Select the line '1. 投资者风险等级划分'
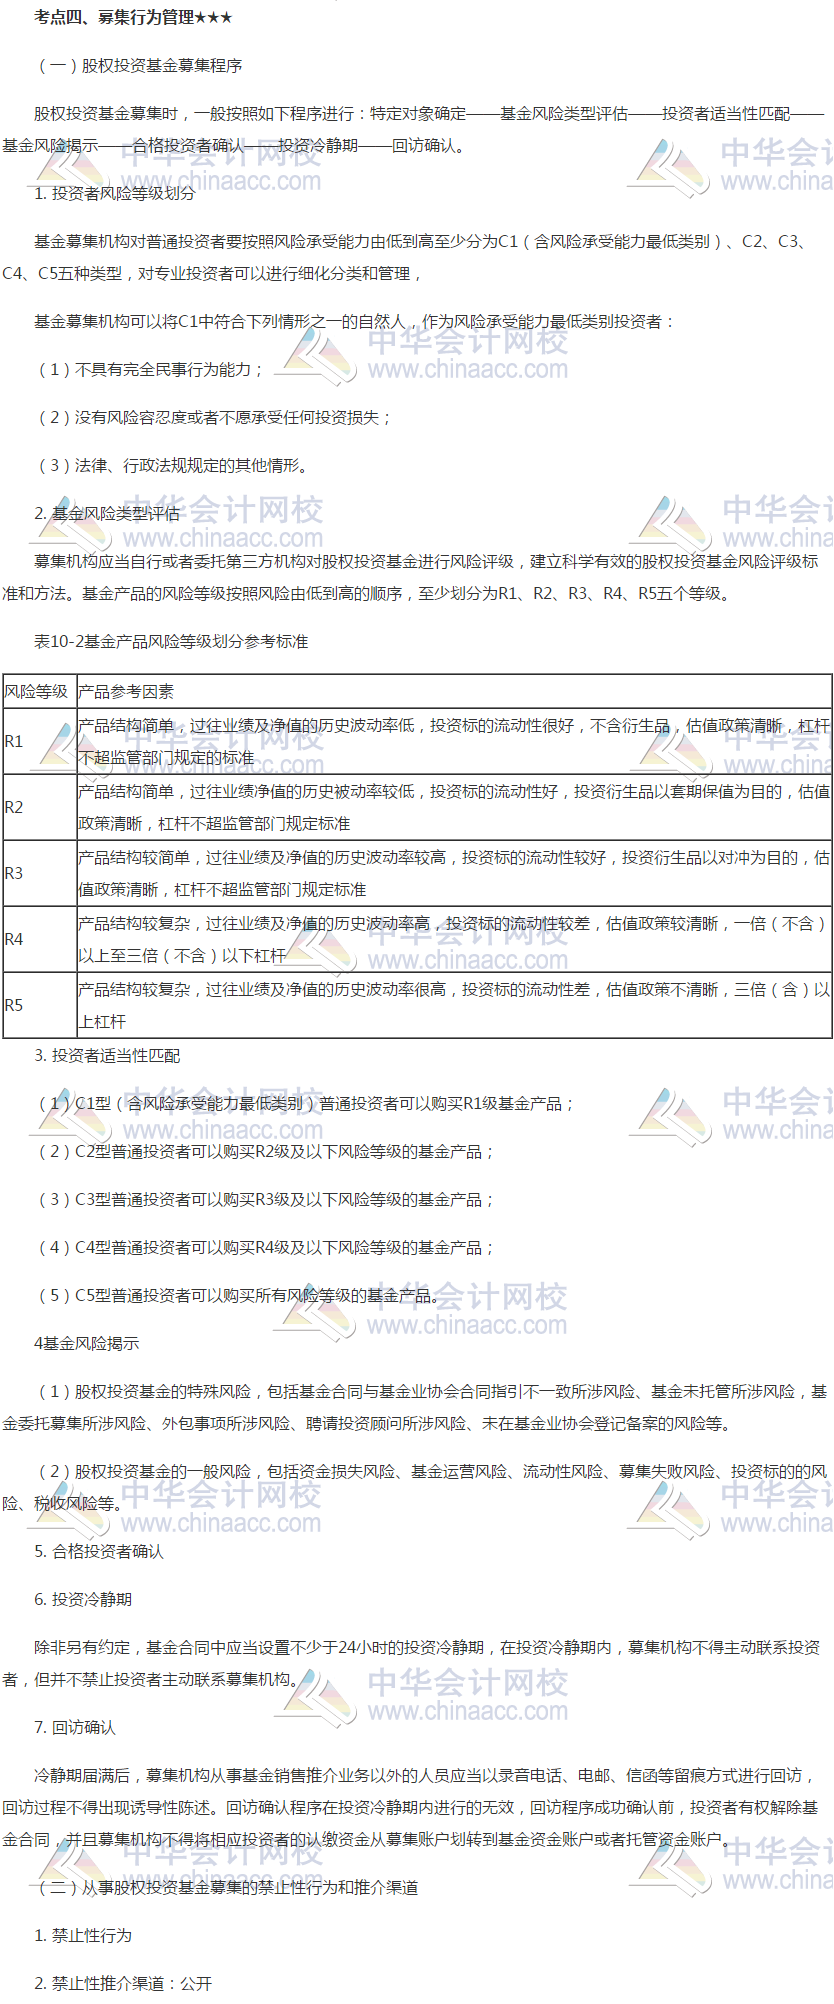This screenshot has height=2004, width=834. (x=114, y=193)
